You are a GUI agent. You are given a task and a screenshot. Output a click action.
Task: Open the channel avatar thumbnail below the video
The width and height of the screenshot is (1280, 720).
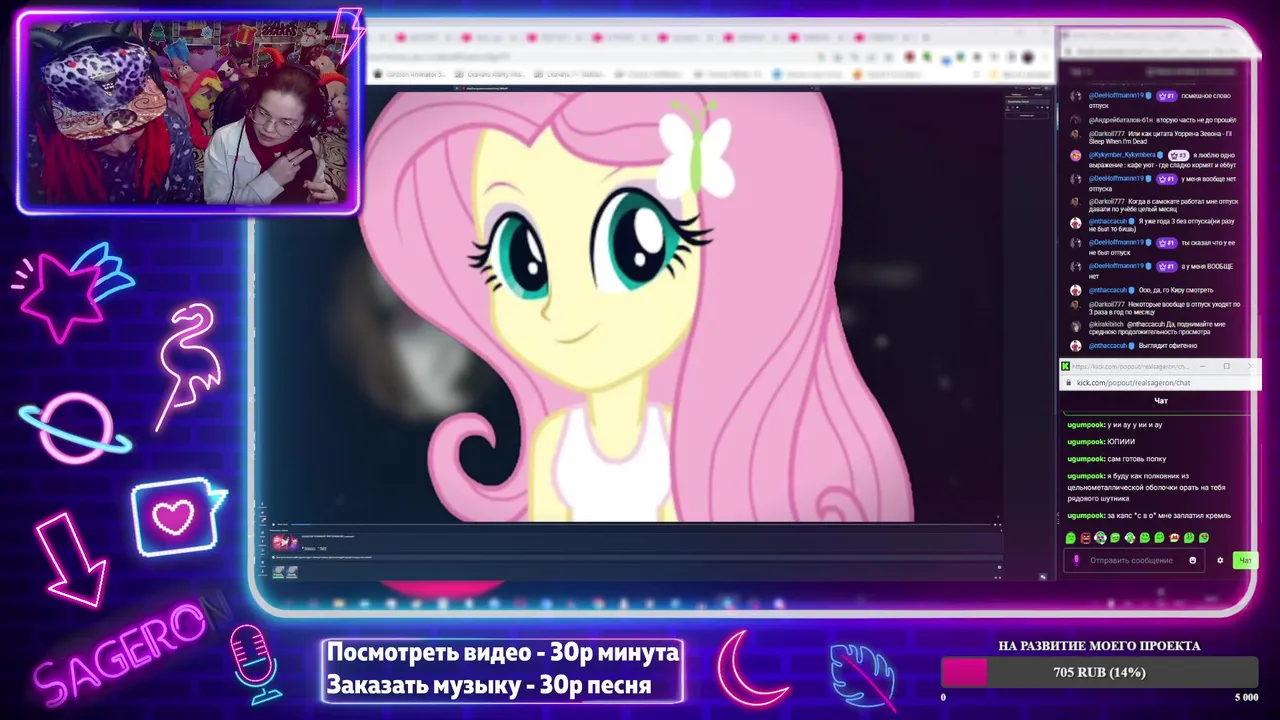tap(283, 542)
